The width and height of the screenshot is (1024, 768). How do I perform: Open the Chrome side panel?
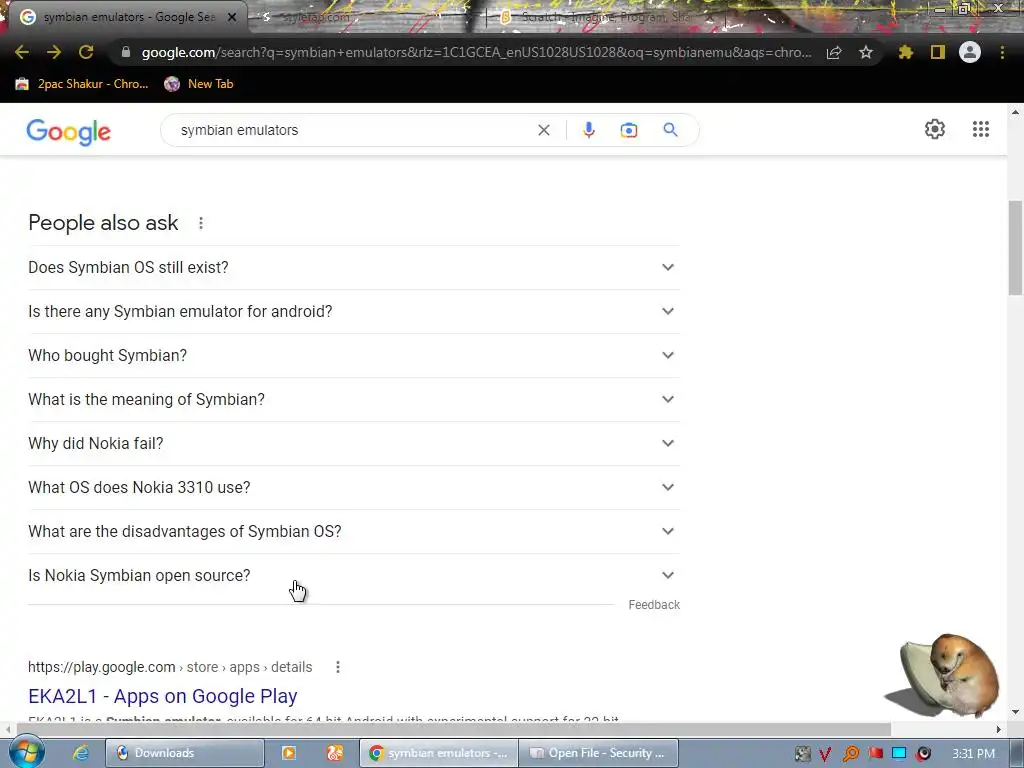(x=938, y=52)
